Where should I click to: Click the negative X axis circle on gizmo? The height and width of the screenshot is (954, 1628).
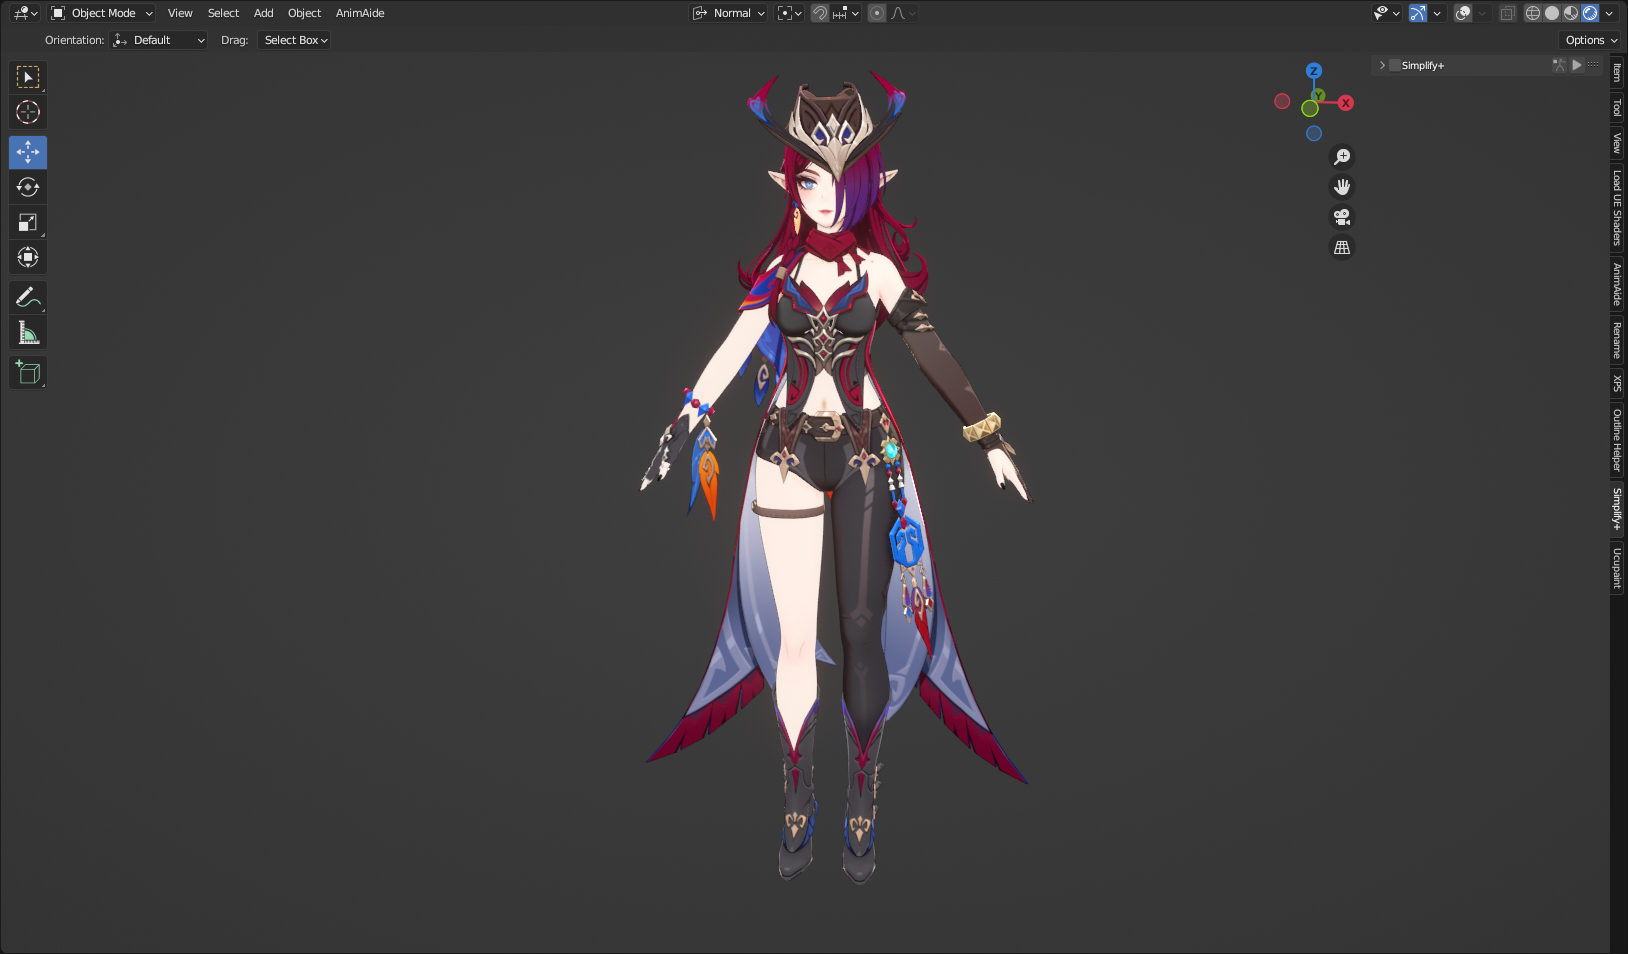click(x=1282, y=101)
